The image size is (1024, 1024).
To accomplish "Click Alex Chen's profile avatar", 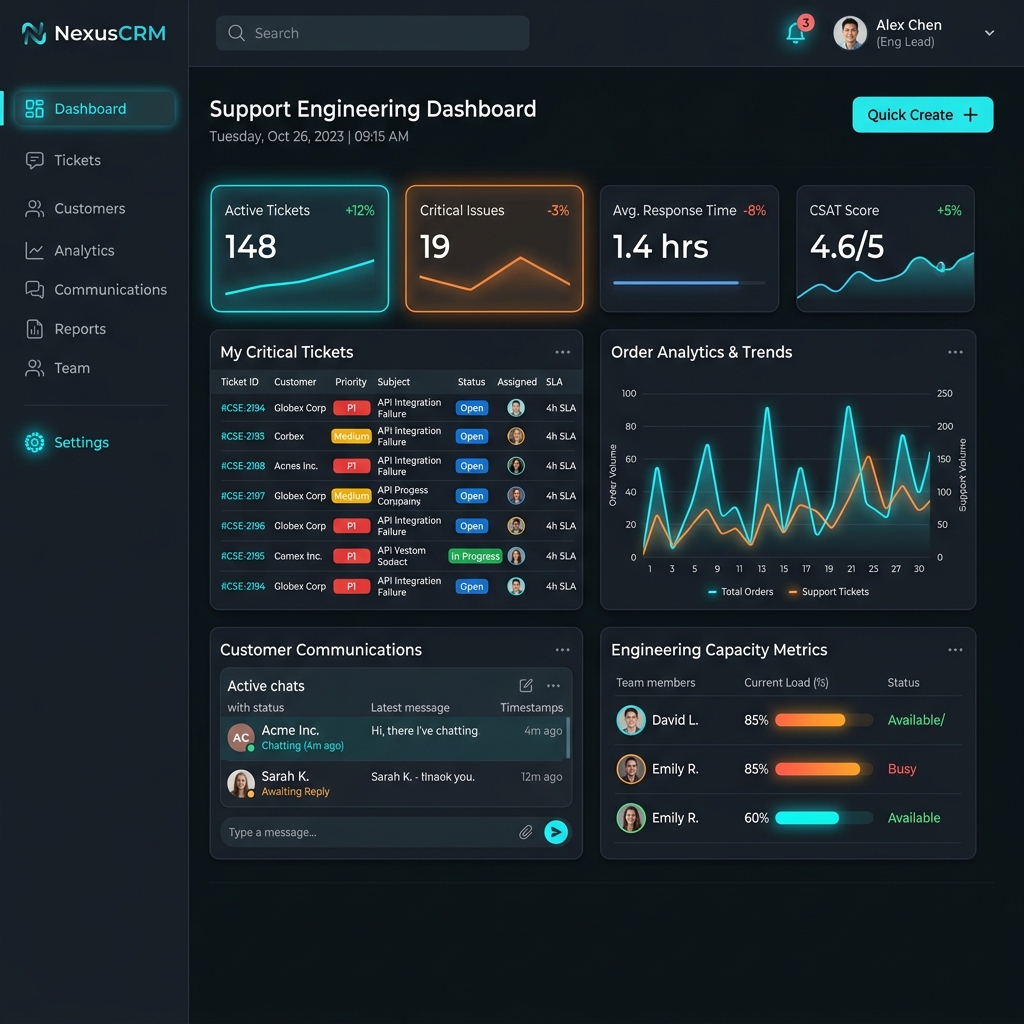I will [850, 33].
